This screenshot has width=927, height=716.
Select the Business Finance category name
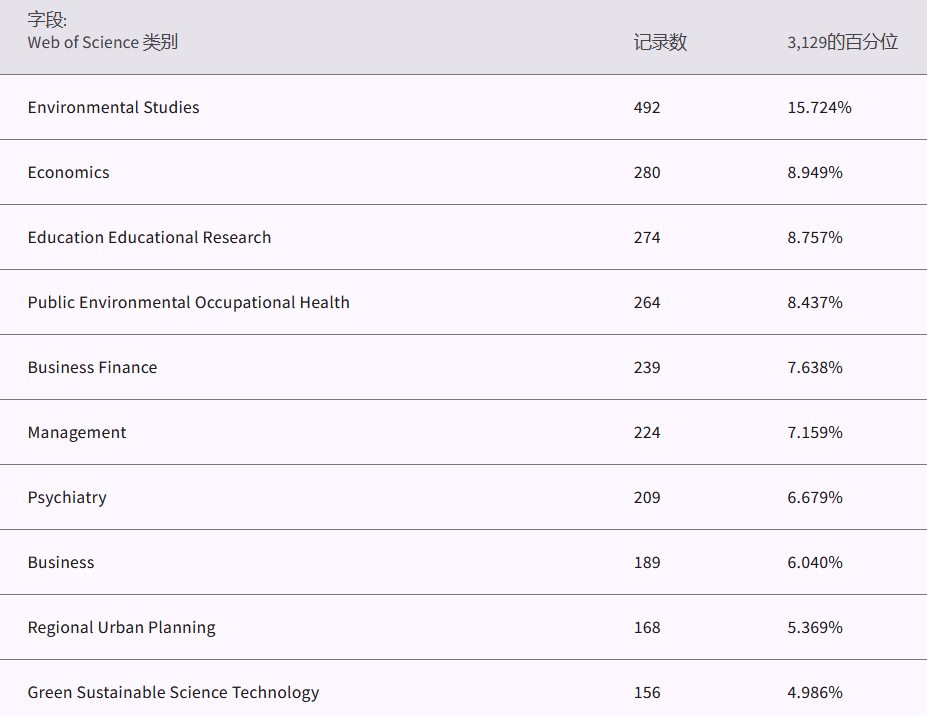pos(92,368)
